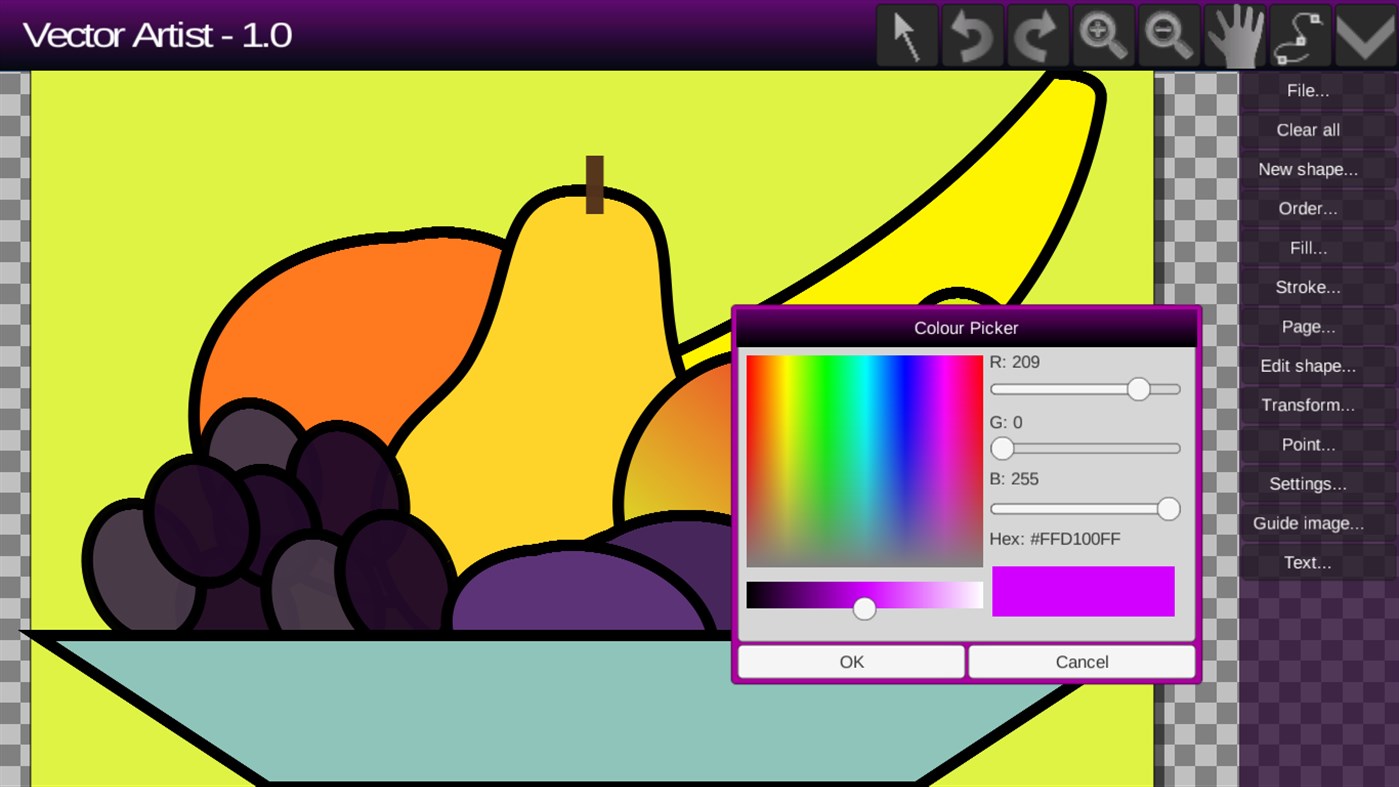Select the bezier path tool
Image resolution: width=1399 pixels, height=787 pixels.
pyautogui.click(x=1299, y=34)
